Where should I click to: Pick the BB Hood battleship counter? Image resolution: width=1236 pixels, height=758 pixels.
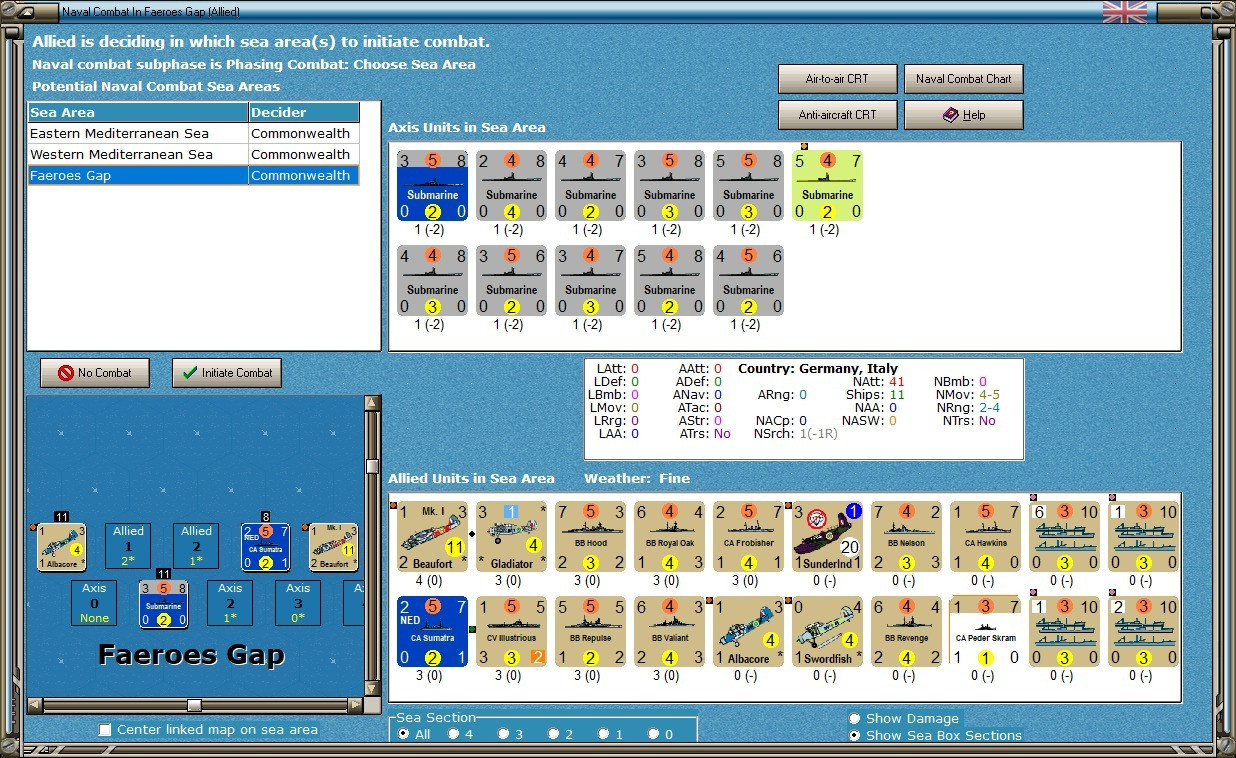(x=590, y=536)
